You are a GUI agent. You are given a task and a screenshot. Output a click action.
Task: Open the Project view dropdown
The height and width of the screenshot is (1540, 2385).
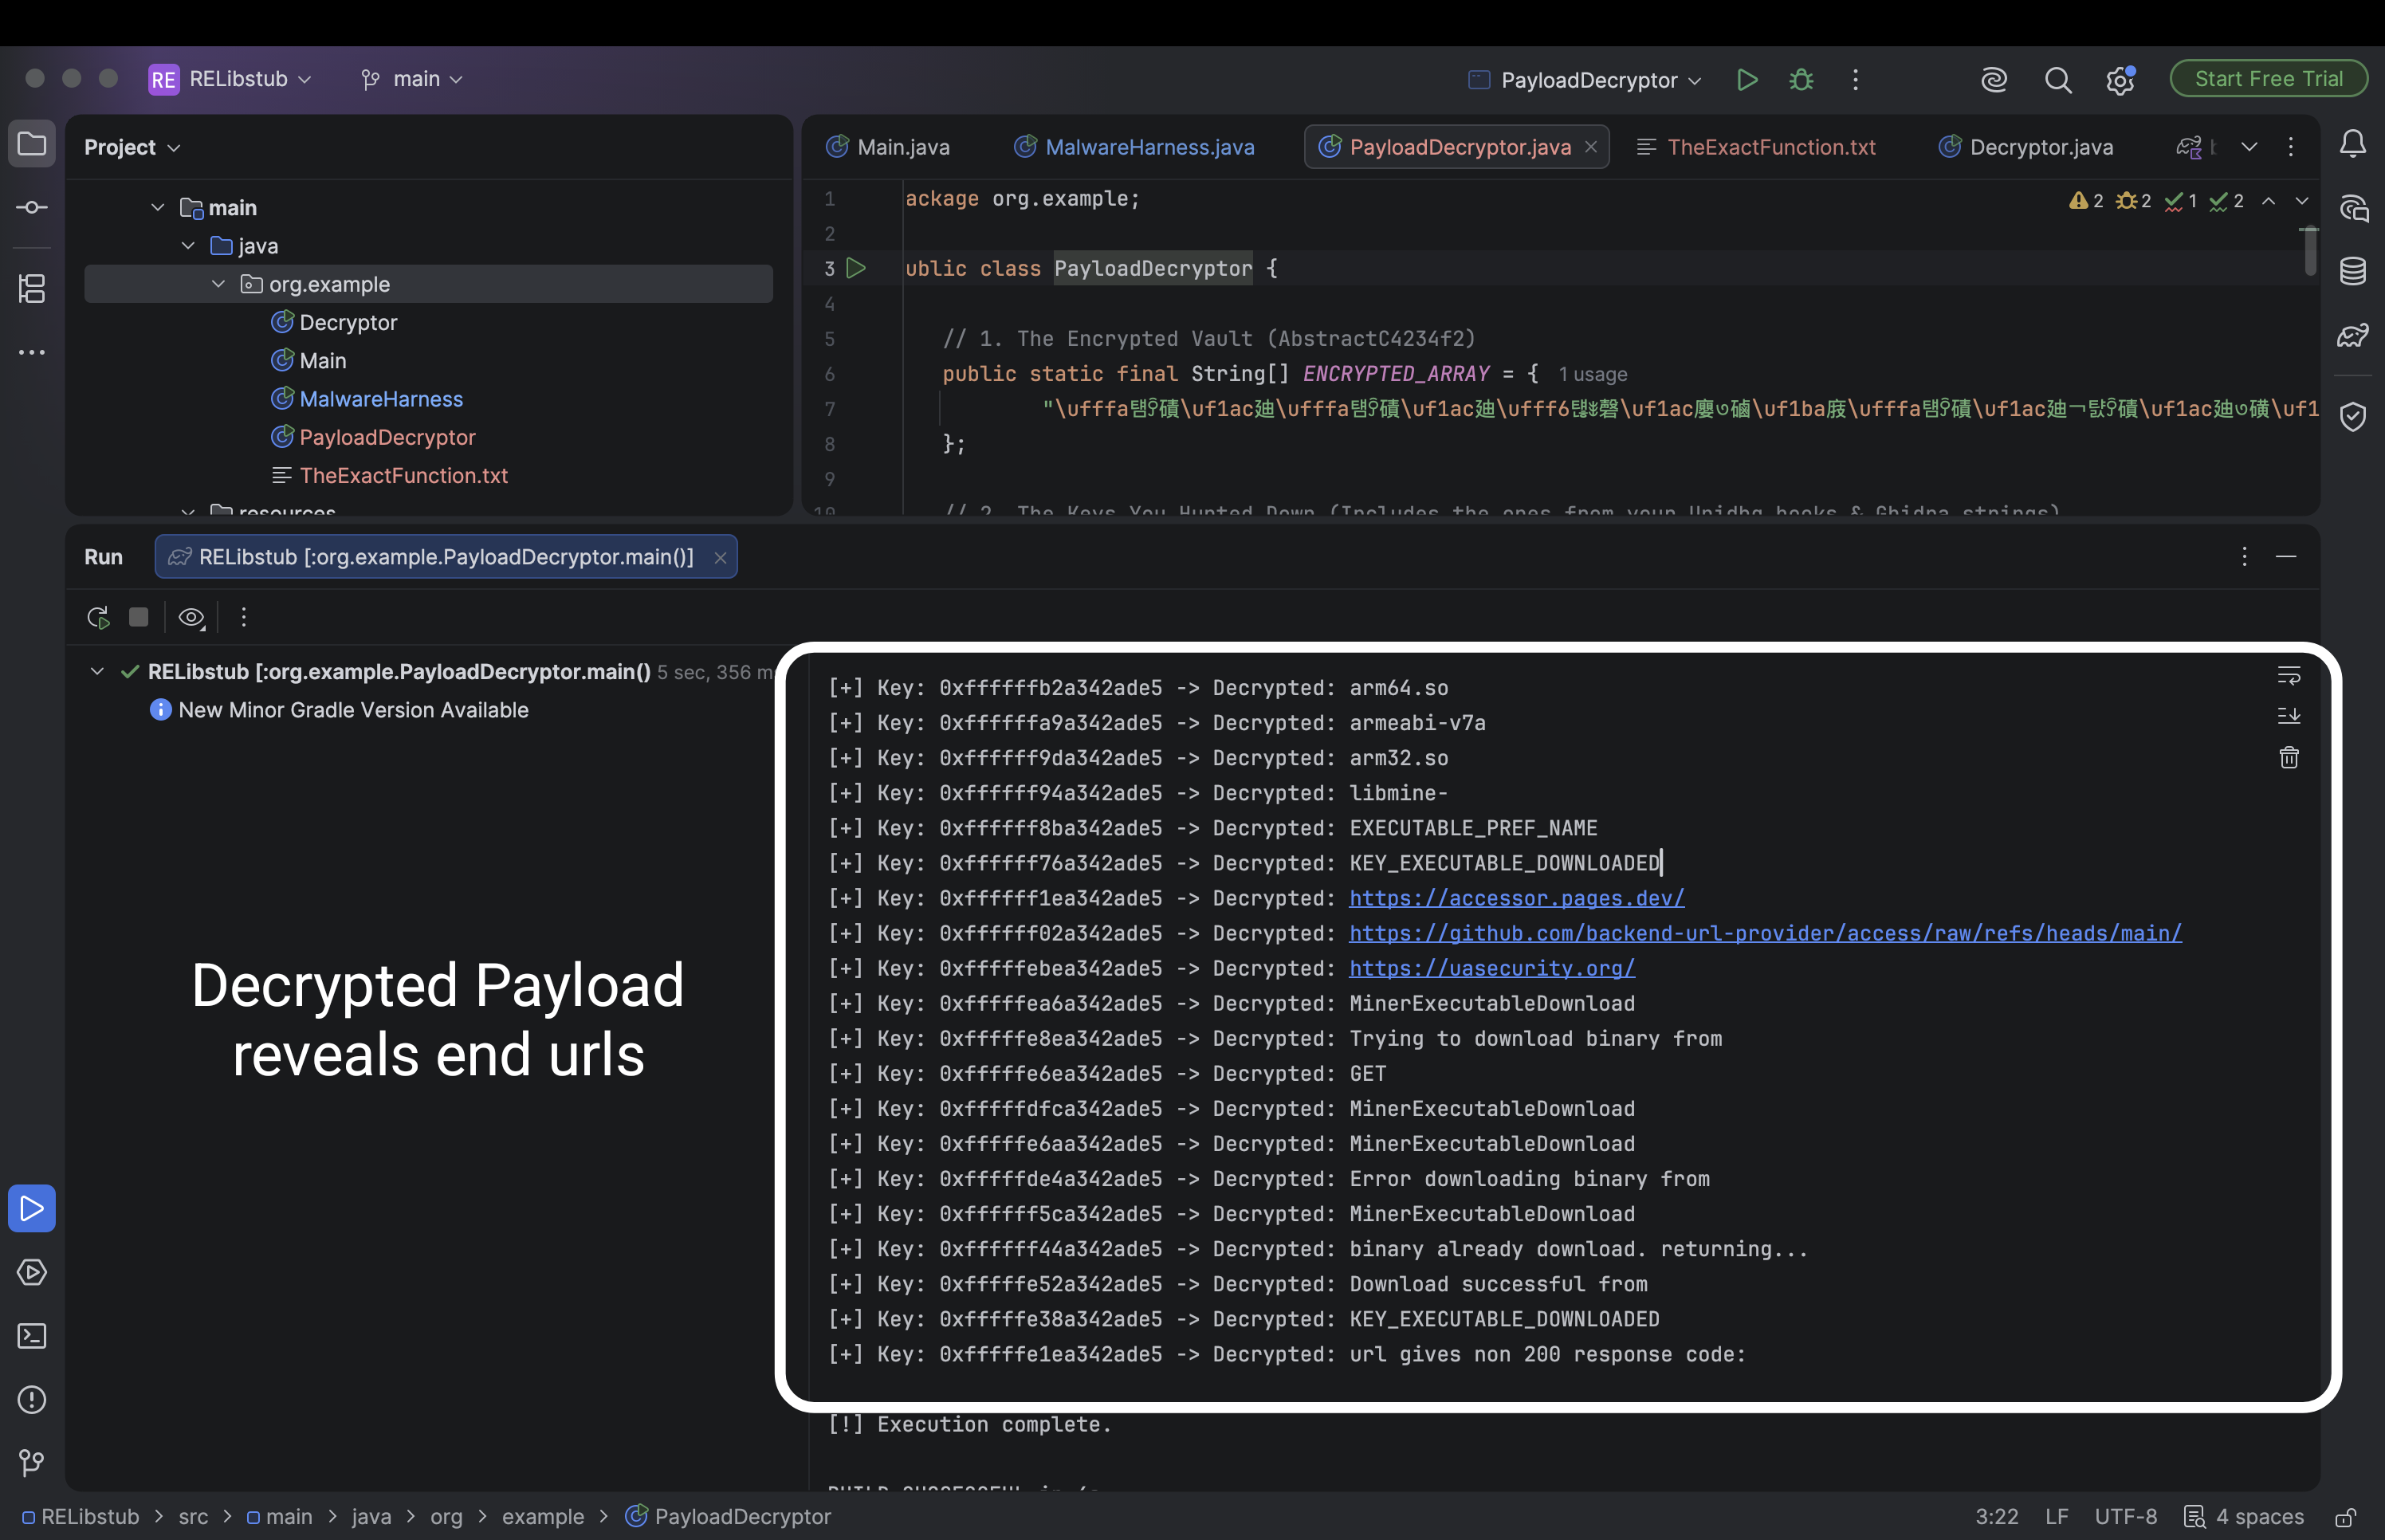tap(132, 147)
